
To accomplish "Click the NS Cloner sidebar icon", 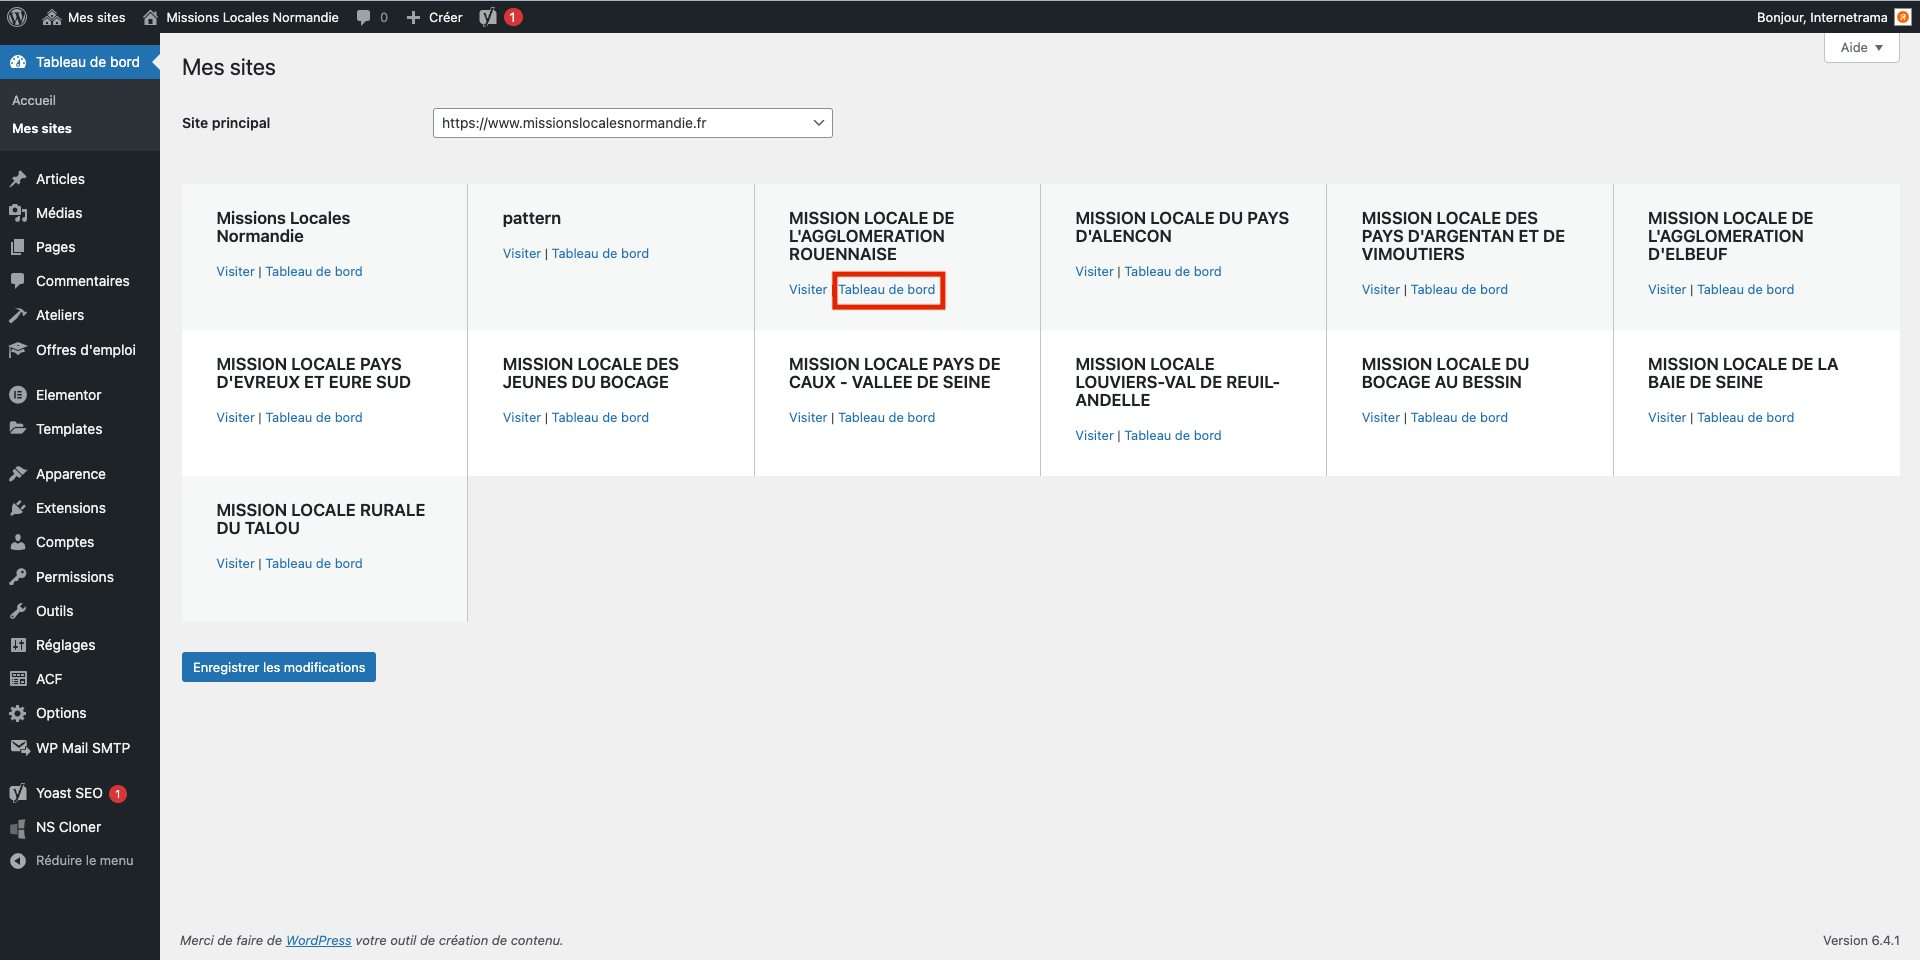I will (x=18, y=827).
